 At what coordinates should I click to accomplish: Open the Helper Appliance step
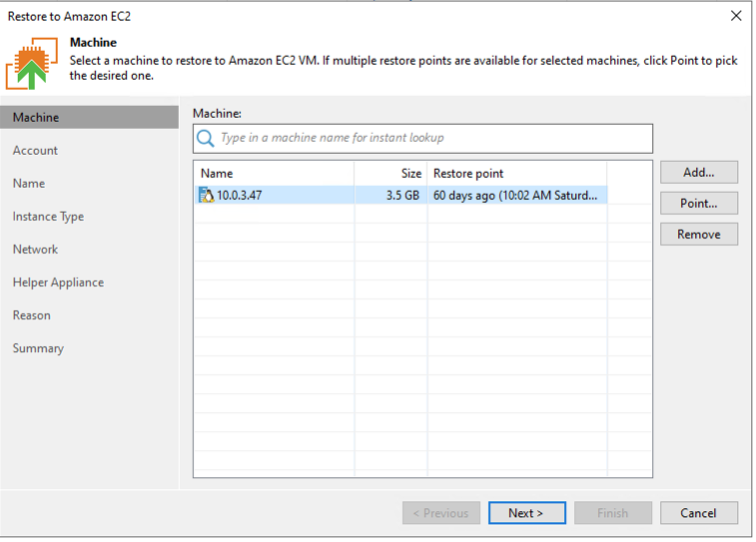point(58,282)
